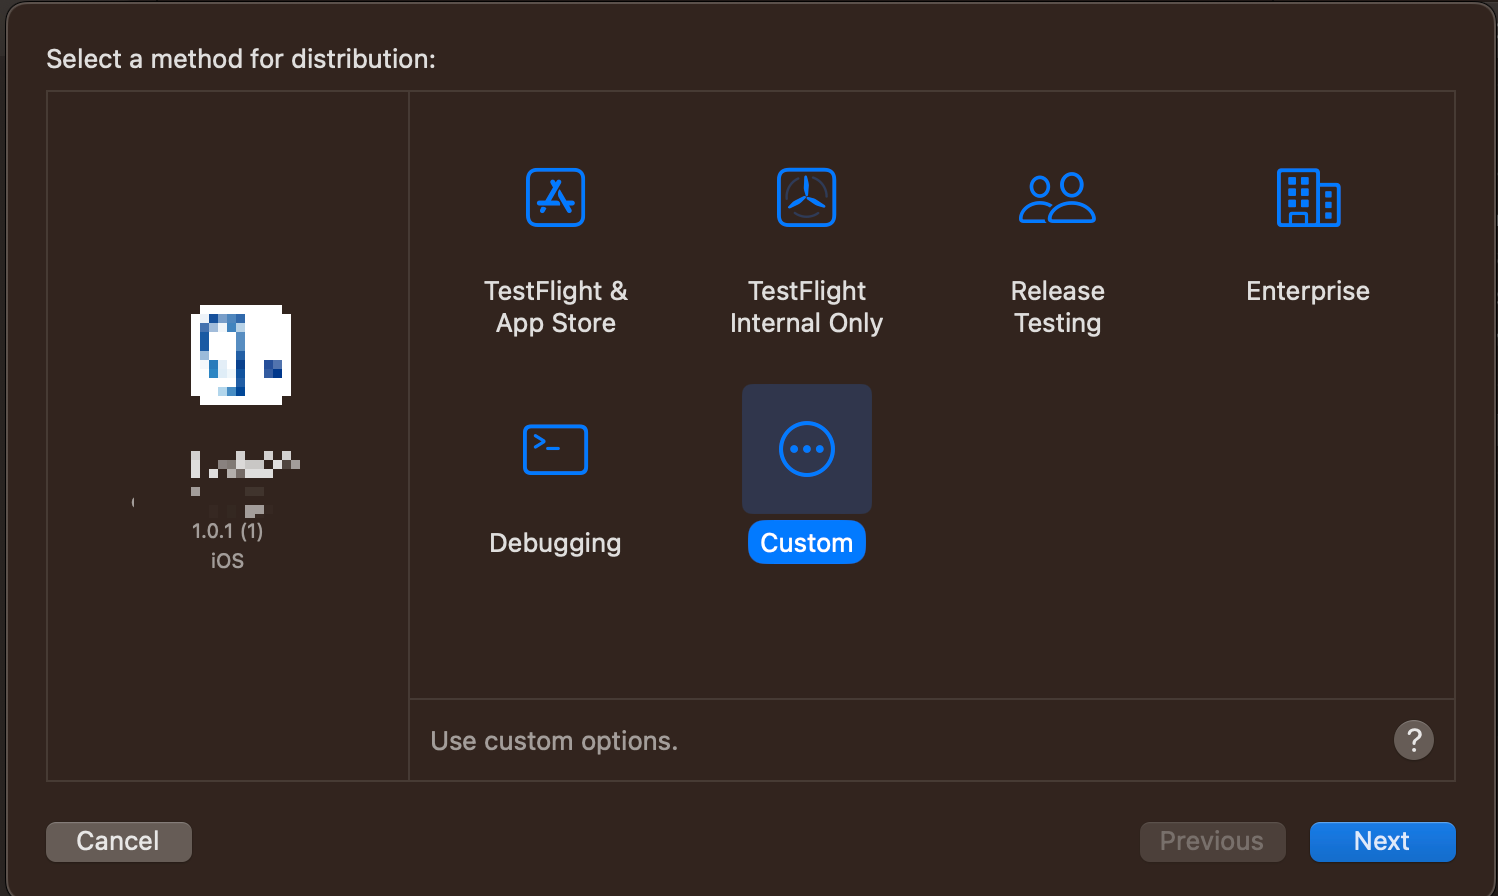Click the "TestFlight Internal Only" label
The width and height of the screenshot is (1498, 896).
pyautogui.click(x=806, y=307)
